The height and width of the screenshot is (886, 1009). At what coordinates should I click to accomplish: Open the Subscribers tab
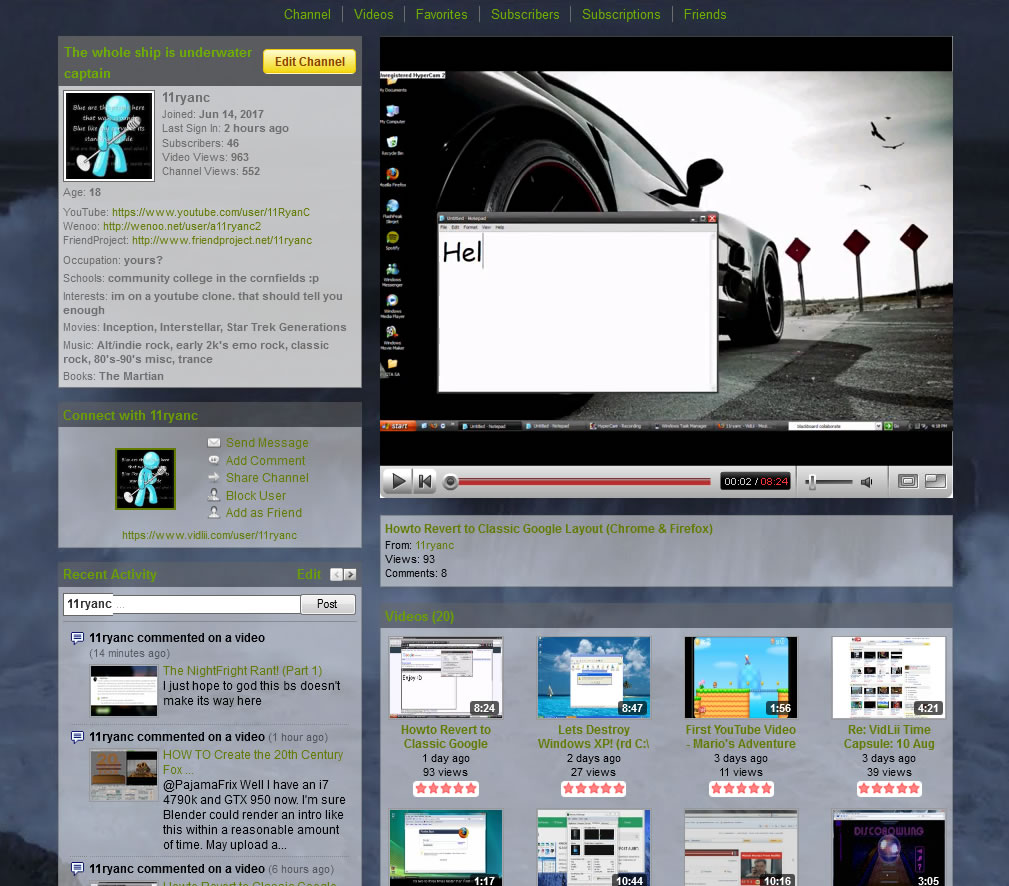pos(526,14)
